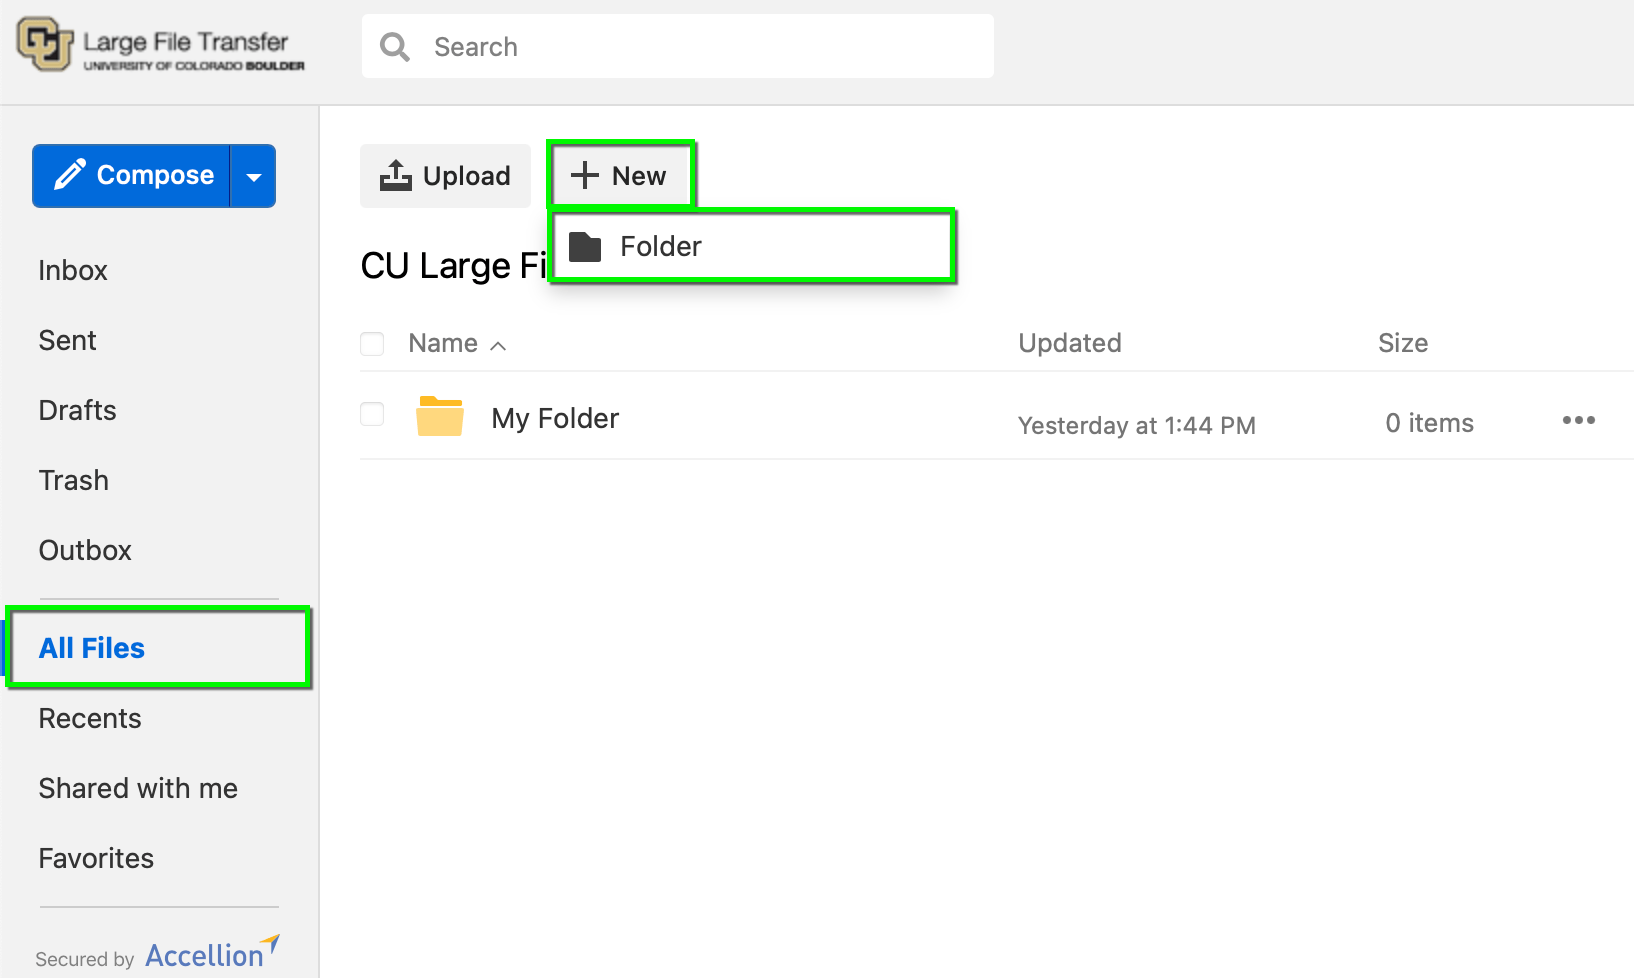Toggle the Name column sort chevron
This screenshot has height=978, width=1634.
(x=499, y=344)
